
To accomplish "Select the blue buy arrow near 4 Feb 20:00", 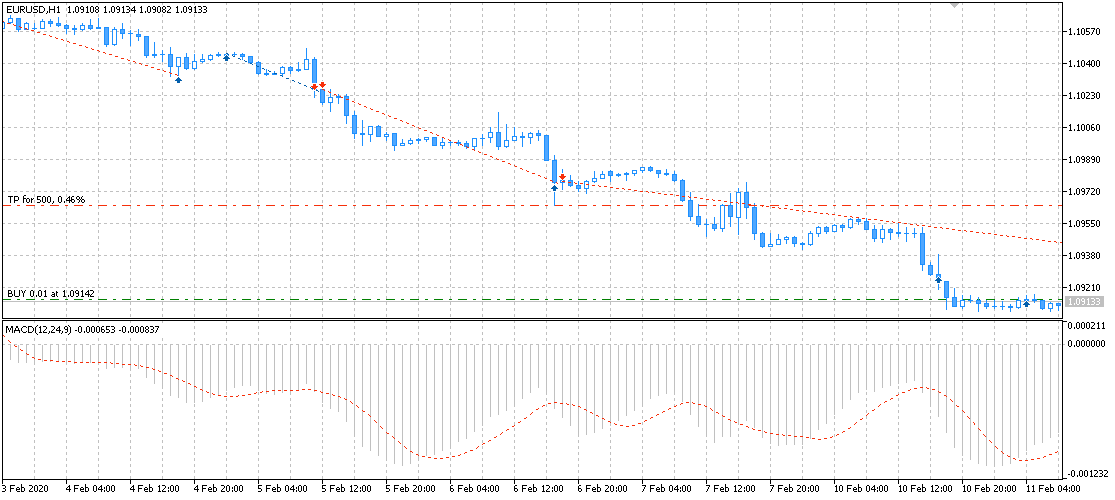I will (x=227, y=57).
